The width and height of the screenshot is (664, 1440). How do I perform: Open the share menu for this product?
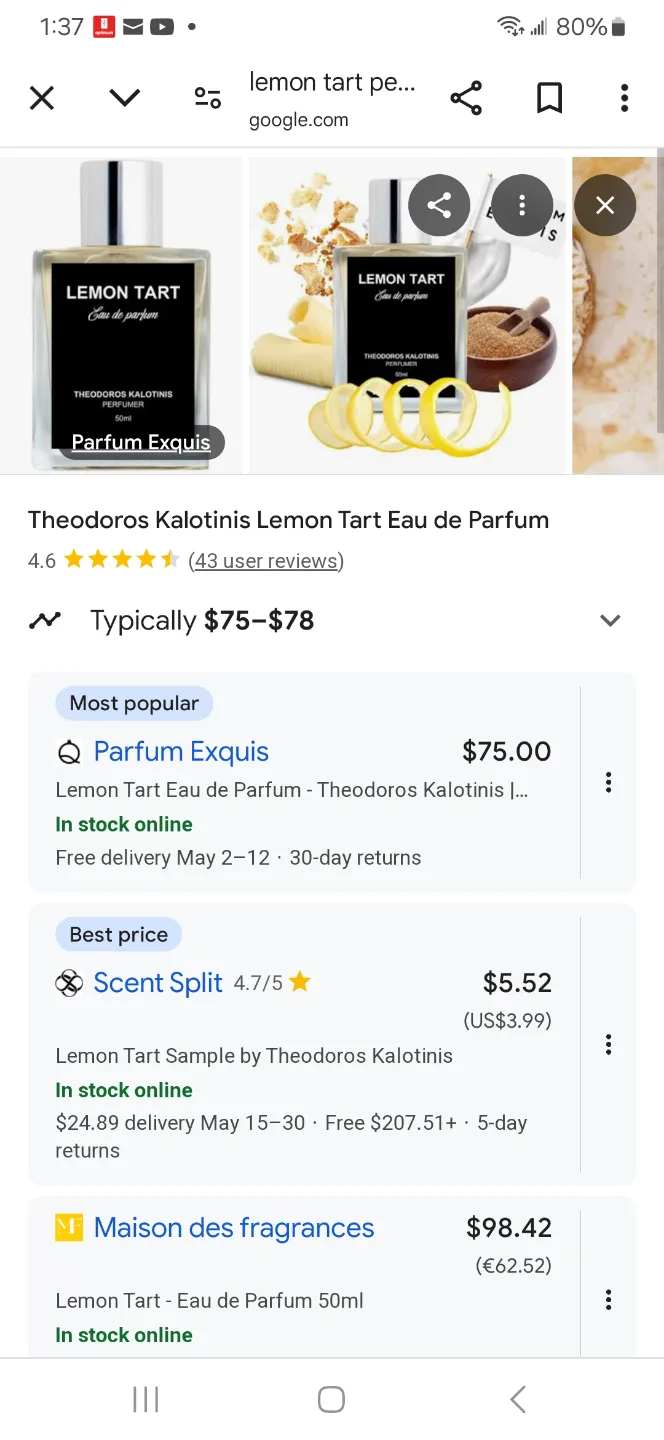[x=466, y=97]
